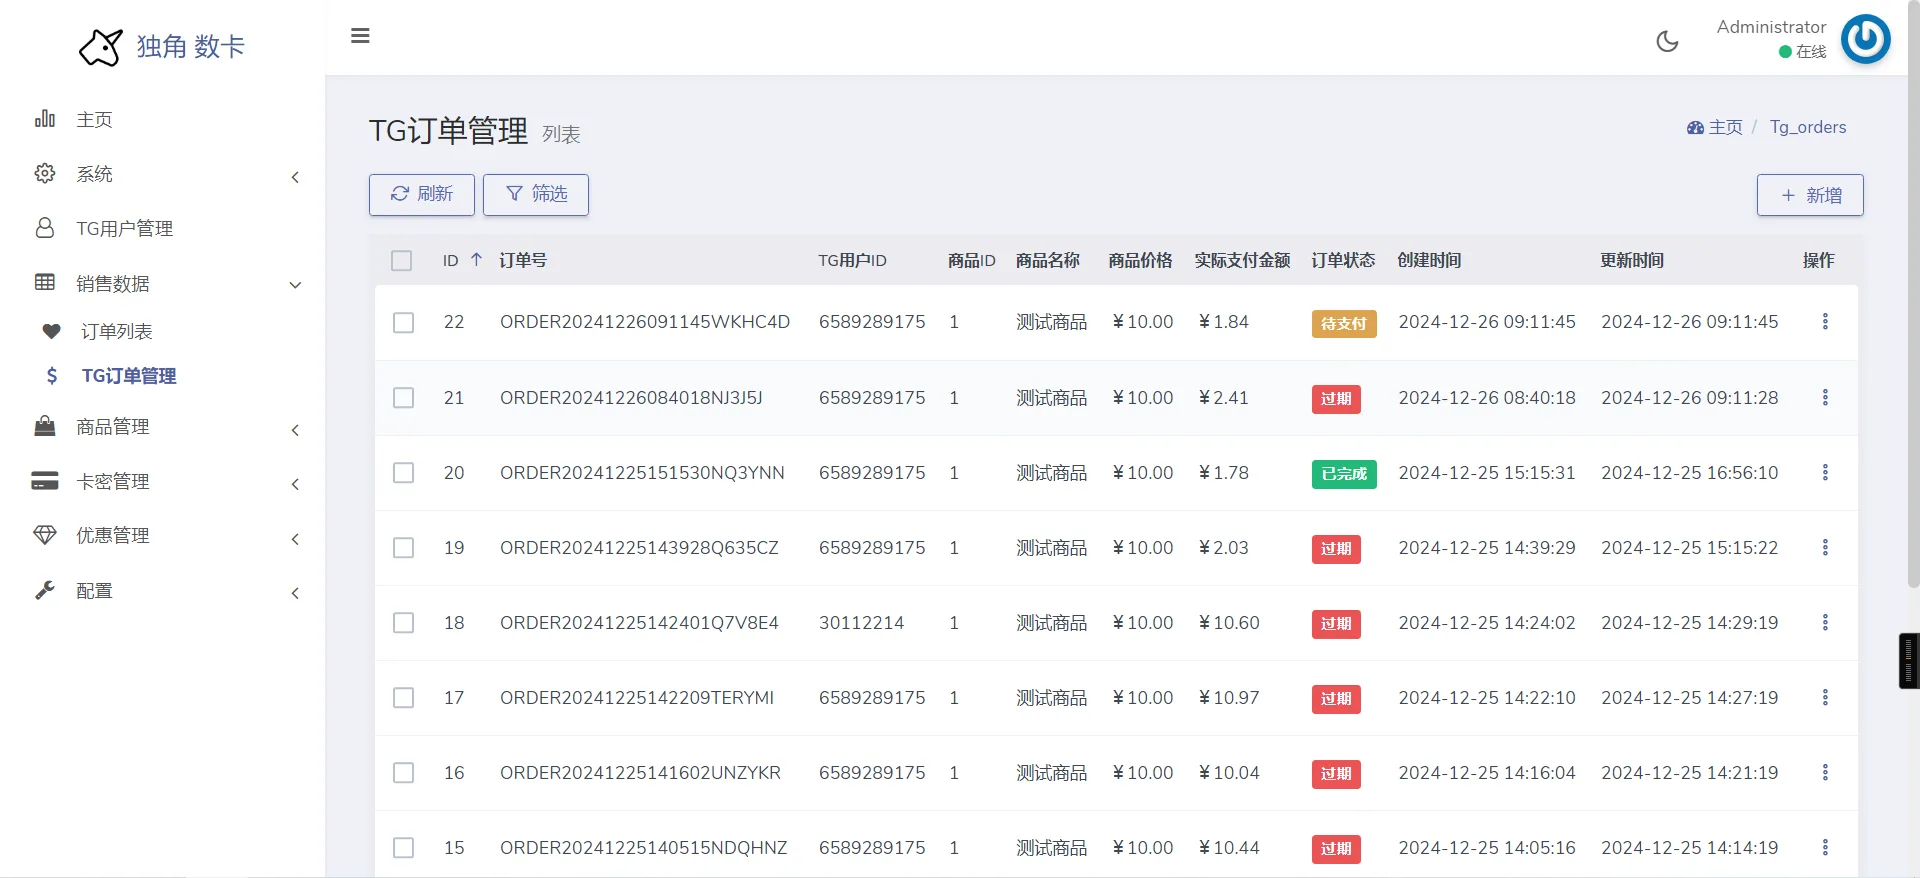Expand the 系统 sidebar menu
Image resolution: width=1920 pixels, height=878 pixels.
tap(165, 174)
